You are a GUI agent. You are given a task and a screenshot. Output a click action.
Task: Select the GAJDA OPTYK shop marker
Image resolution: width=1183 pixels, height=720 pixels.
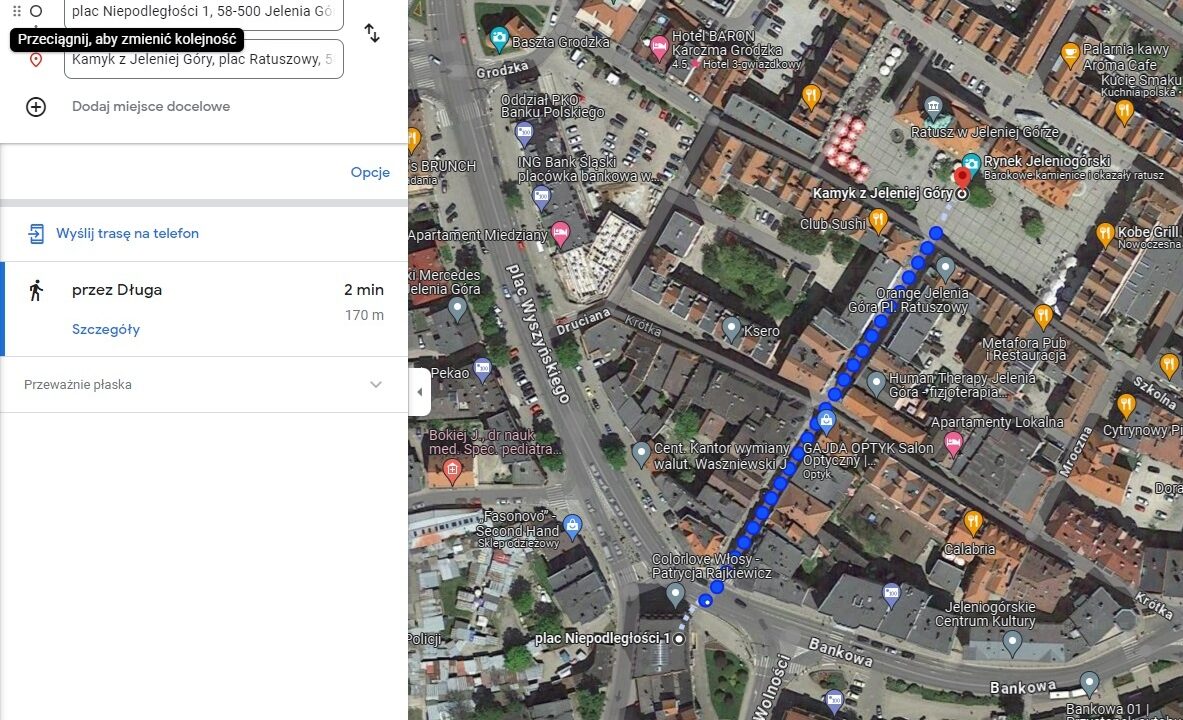coord(825,421)
